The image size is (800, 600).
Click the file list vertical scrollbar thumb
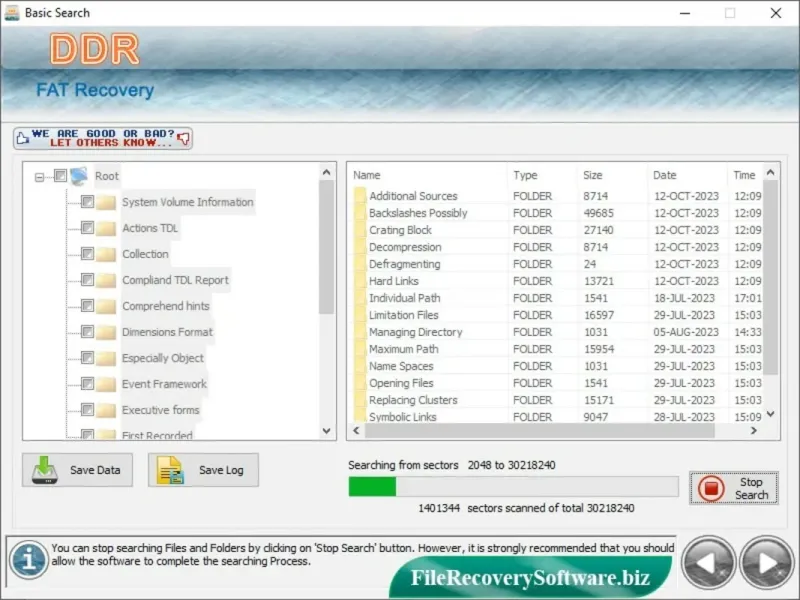point(770,278)
